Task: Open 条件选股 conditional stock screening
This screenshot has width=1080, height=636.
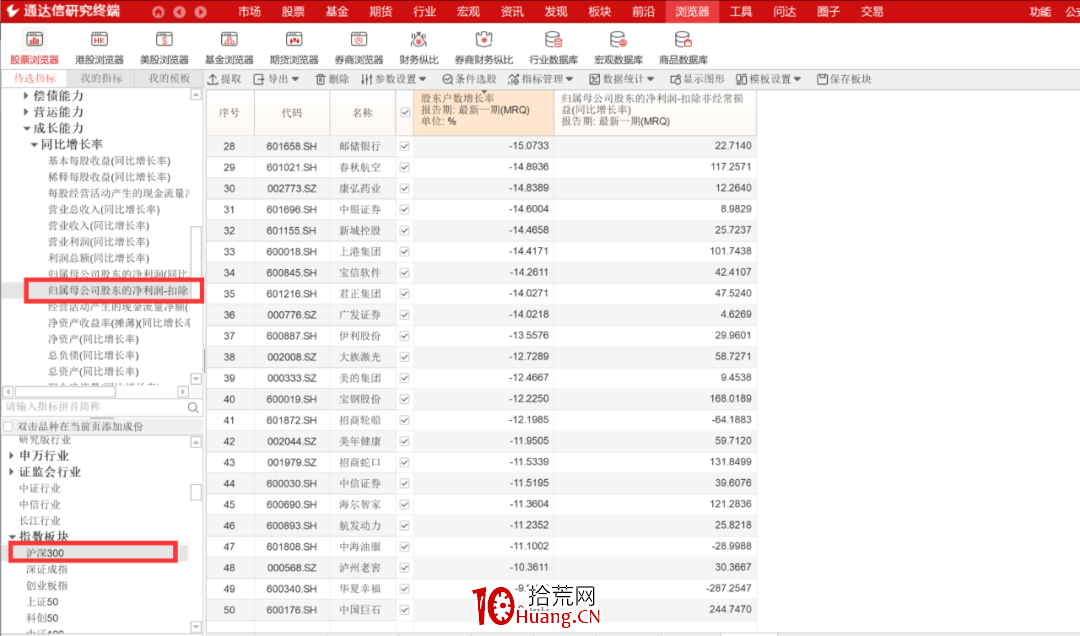Action: [469, 79]
